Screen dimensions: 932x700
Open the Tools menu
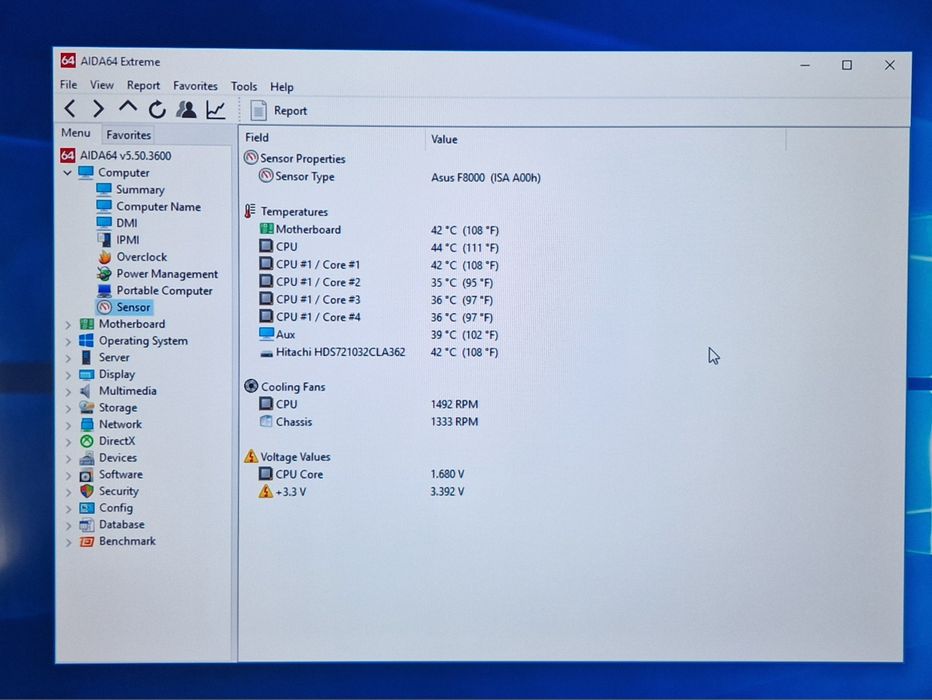244,87
